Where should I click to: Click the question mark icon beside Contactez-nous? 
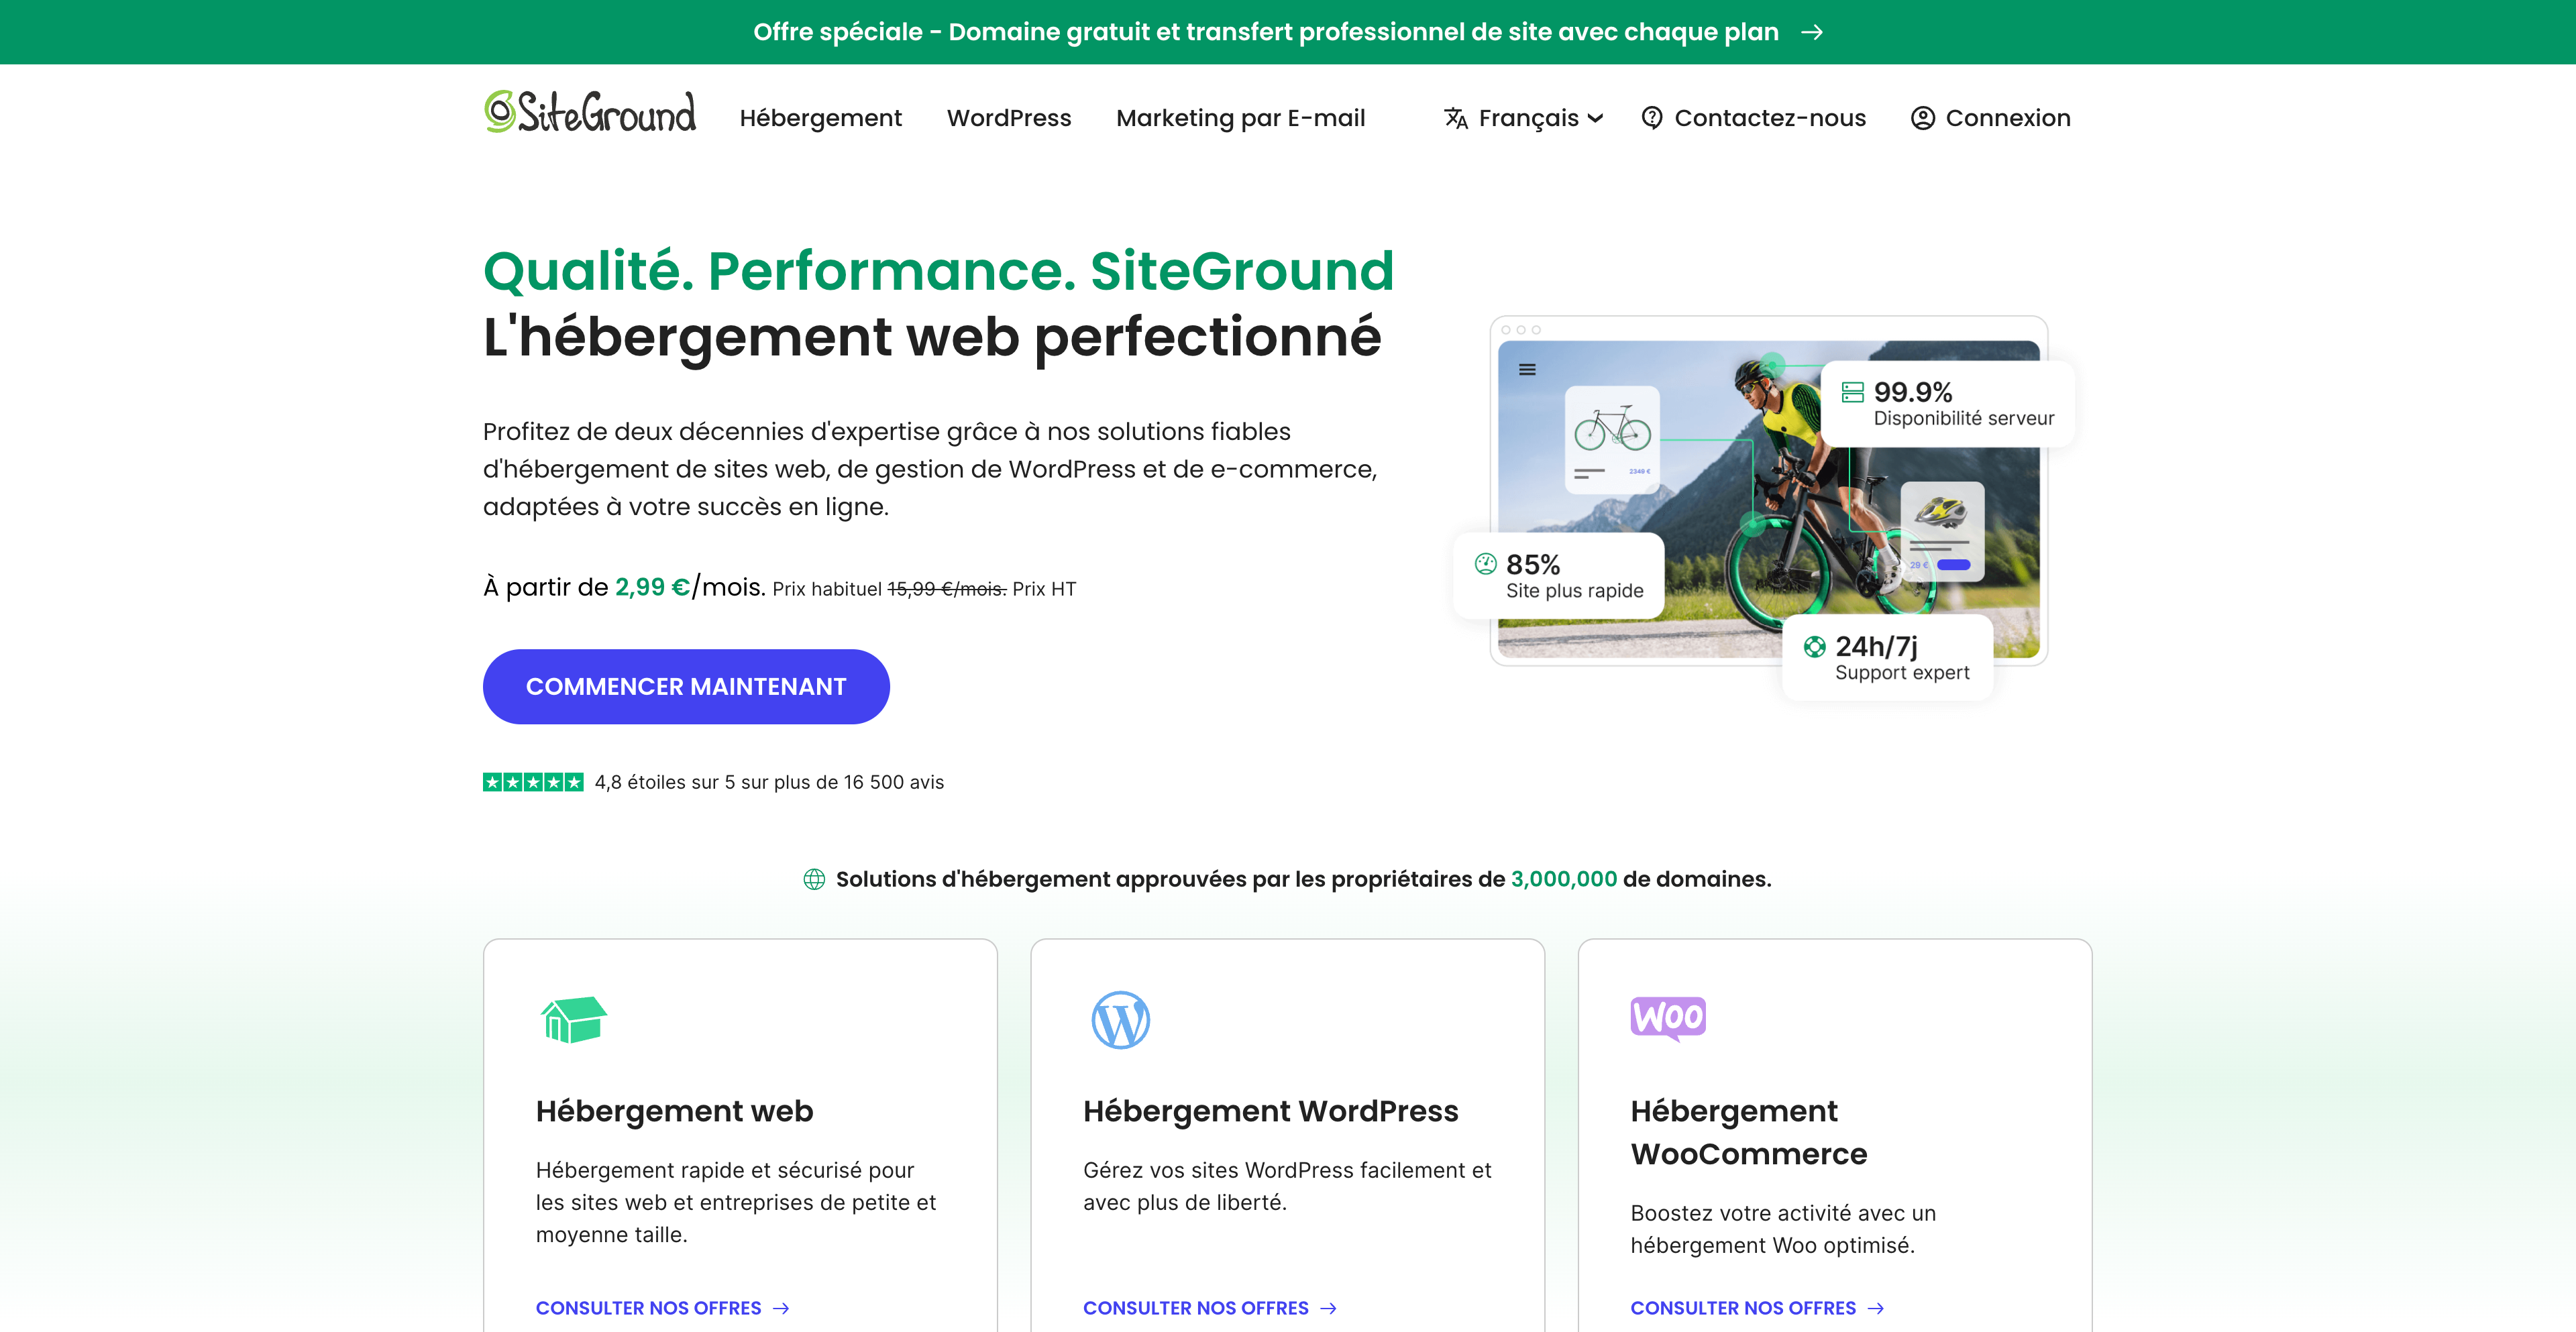pyautogui.click(x=1652, y=118)
